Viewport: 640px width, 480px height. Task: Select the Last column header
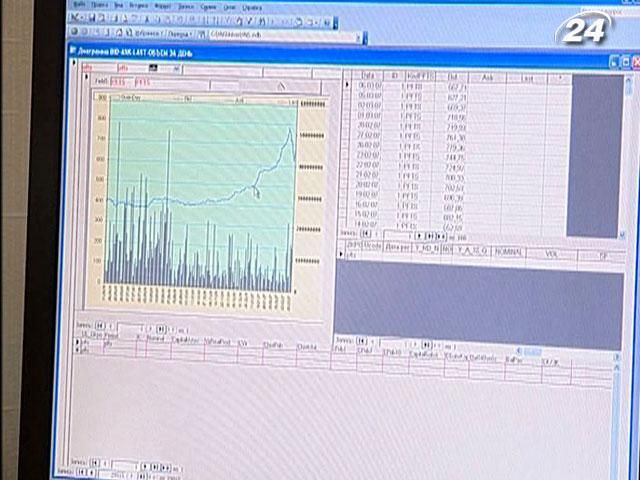527,78
